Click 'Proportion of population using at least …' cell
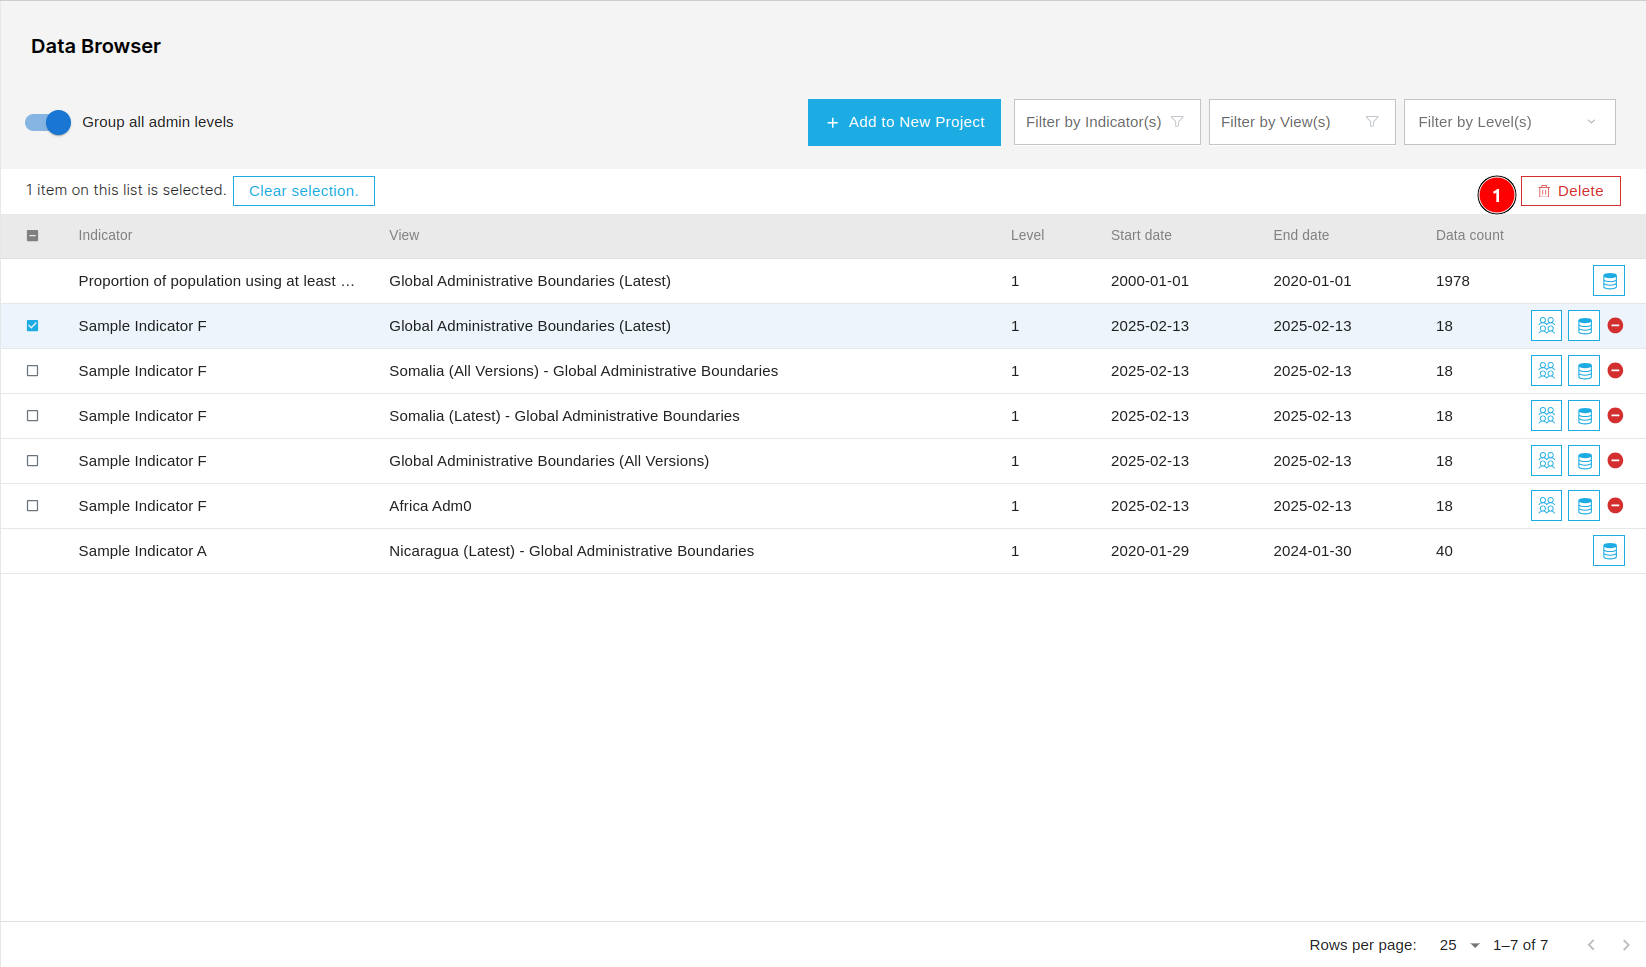 (x=217, y=281)
